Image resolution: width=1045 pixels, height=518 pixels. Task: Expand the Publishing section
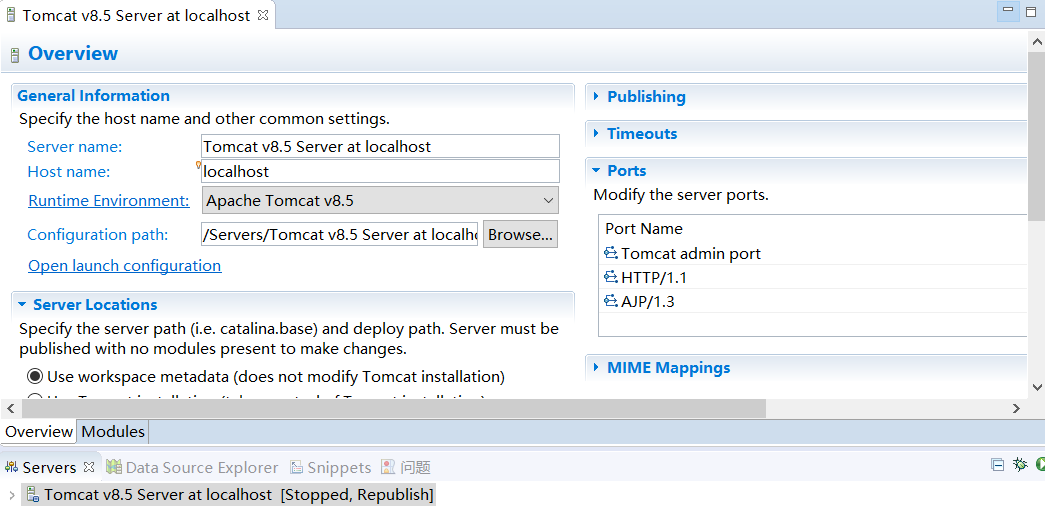pos(597,97)
